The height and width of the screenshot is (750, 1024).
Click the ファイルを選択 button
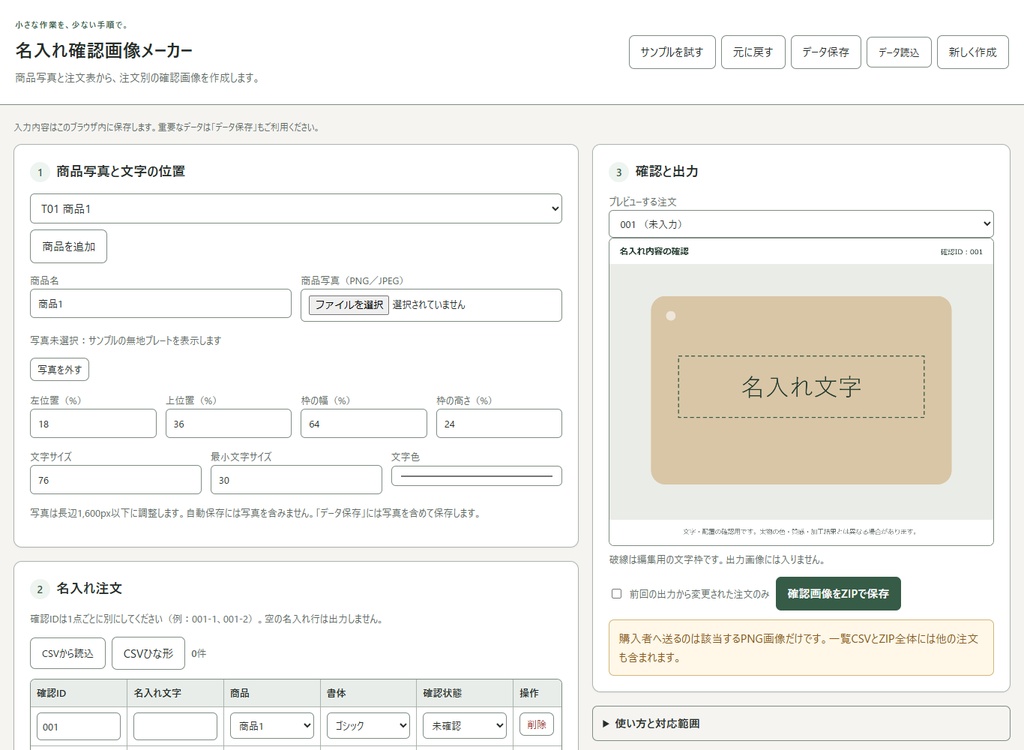coord(349,304)
